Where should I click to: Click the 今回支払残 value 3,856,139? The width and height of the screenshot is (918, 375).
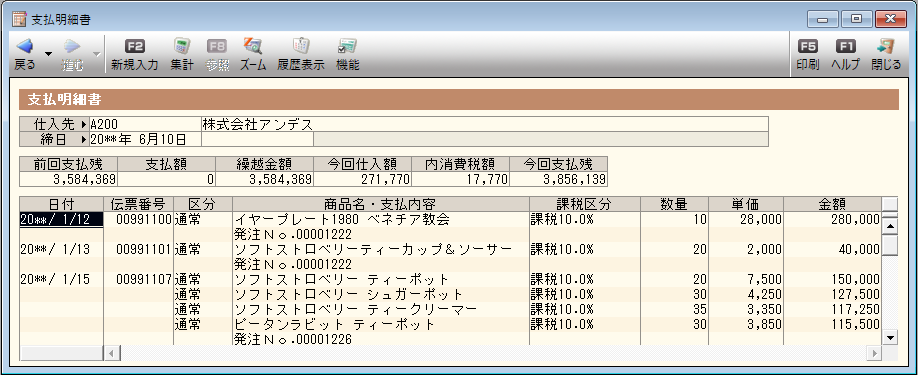pyautogui.click(x=559, y=179)
